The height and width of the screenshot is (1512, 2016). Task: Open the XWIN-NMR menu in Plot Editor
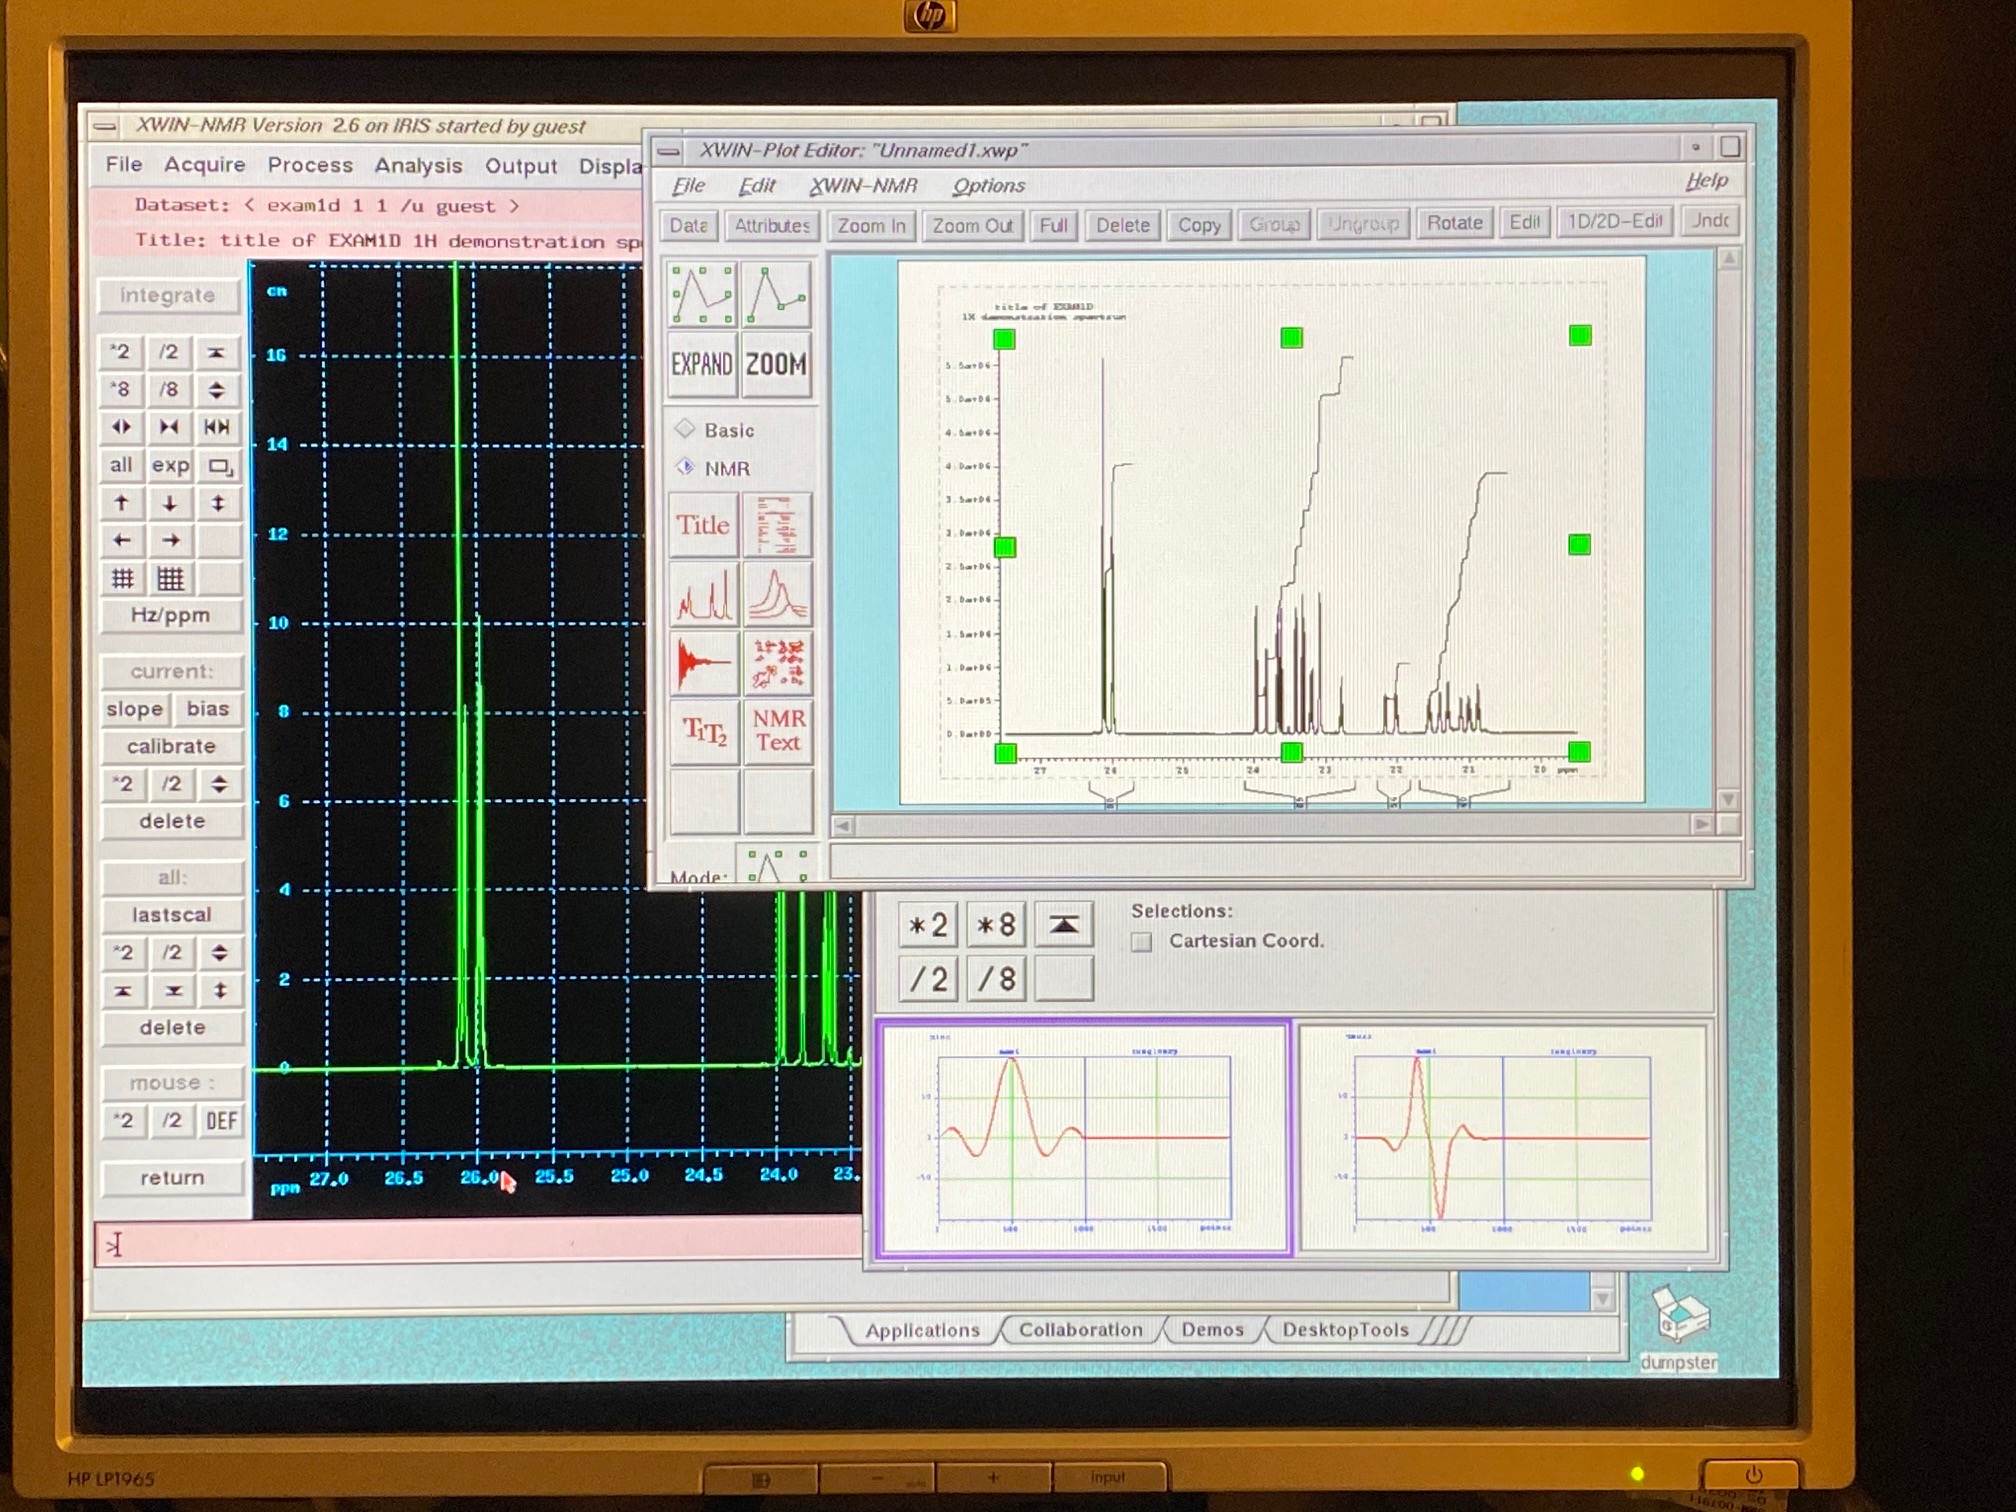tap(863, 186)
